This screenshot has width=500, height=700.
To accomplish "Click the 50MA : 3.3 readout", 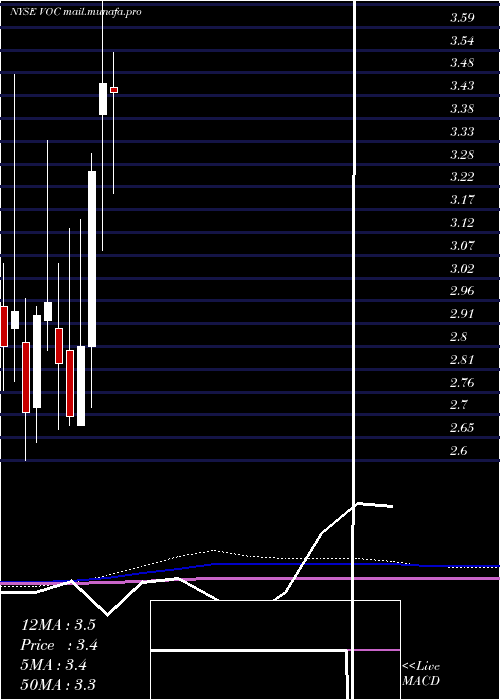I will (58, 685).
